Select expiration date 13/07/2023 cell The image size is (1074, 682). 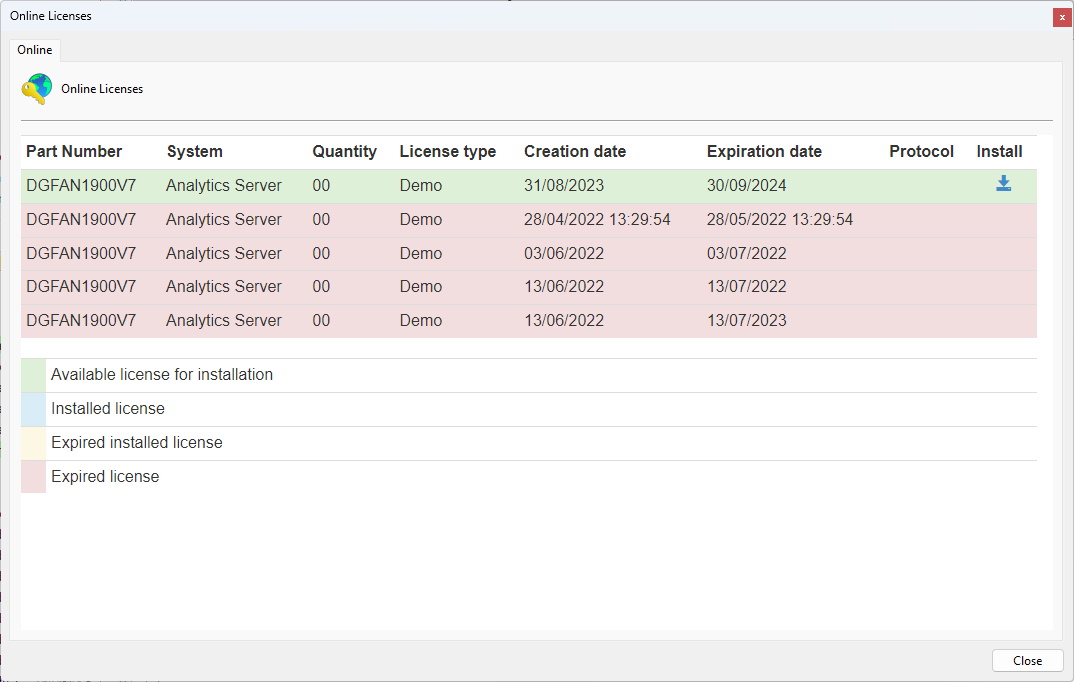coord(747,320)
